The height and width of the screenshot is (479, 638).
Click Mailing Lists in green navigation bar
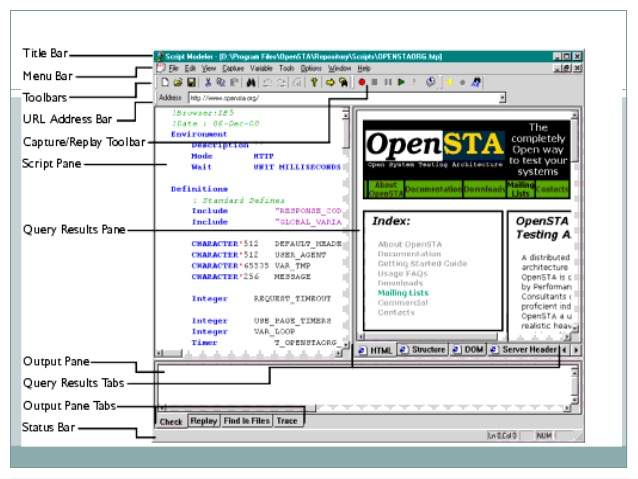point(520,189)
